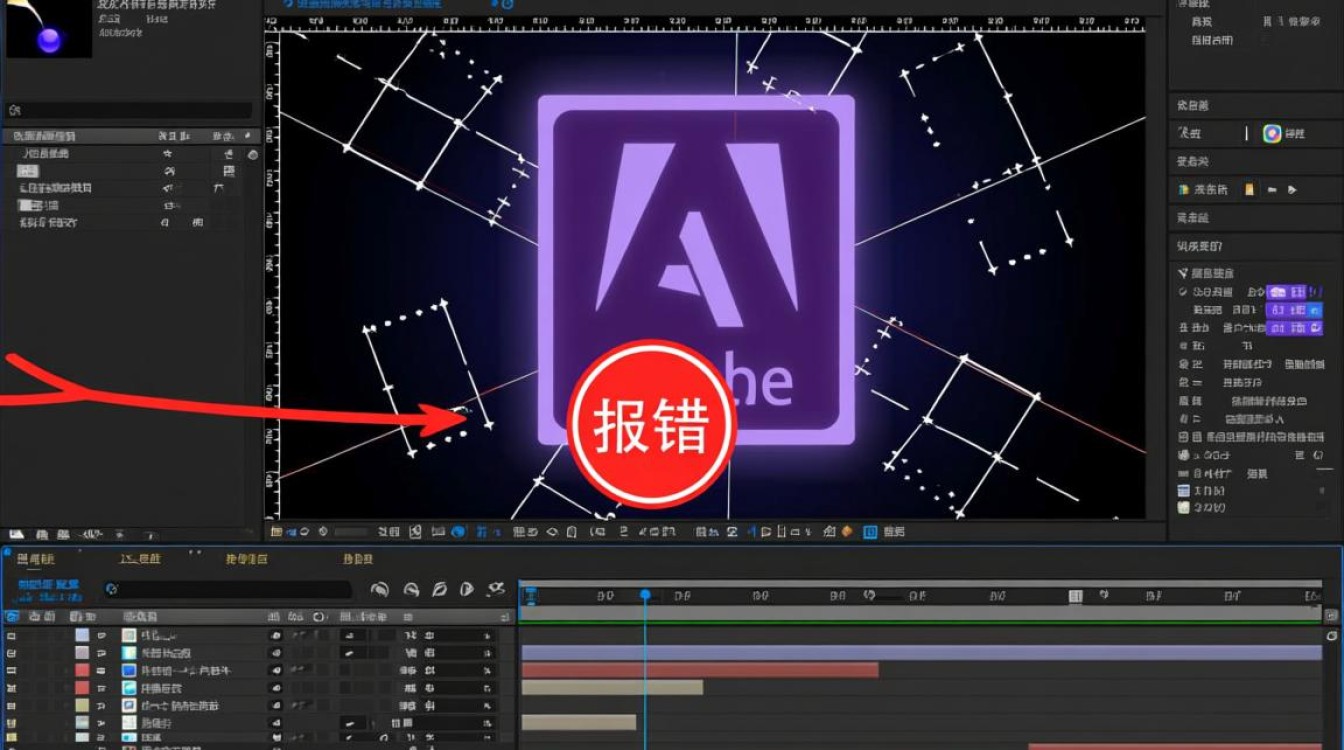The image size is (1344, 750).
Task: Open the second tab of the timeline panel
Action: [x=140, y=559]
